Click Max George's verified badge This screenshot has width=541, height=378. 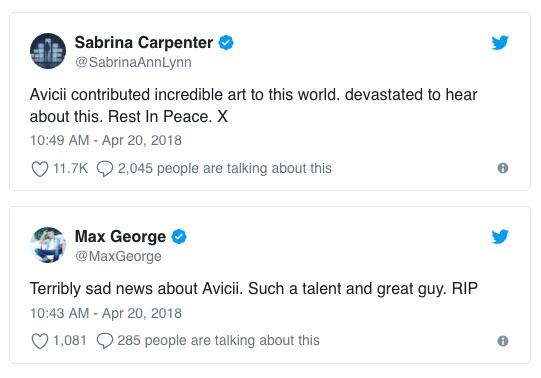click(x=179, y=237)
